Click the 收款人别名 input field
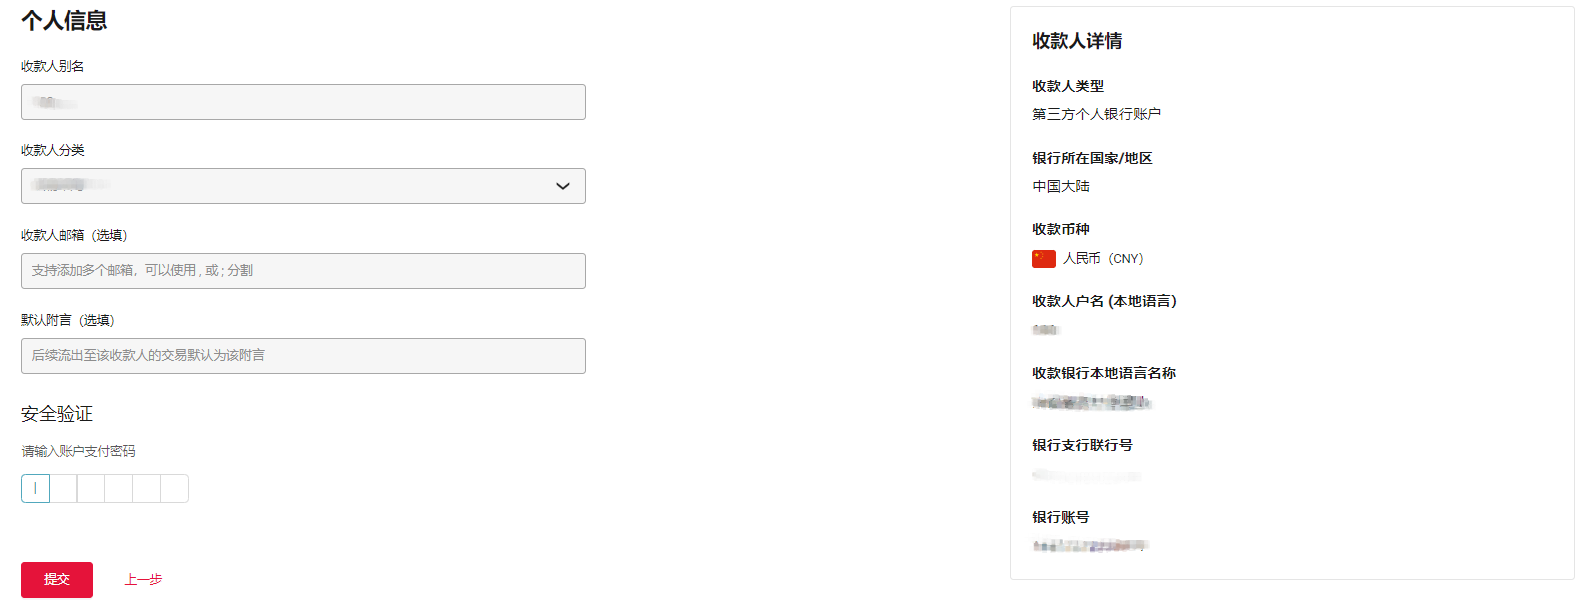Viewport: 1593px width, 609px height. (303, 102)
